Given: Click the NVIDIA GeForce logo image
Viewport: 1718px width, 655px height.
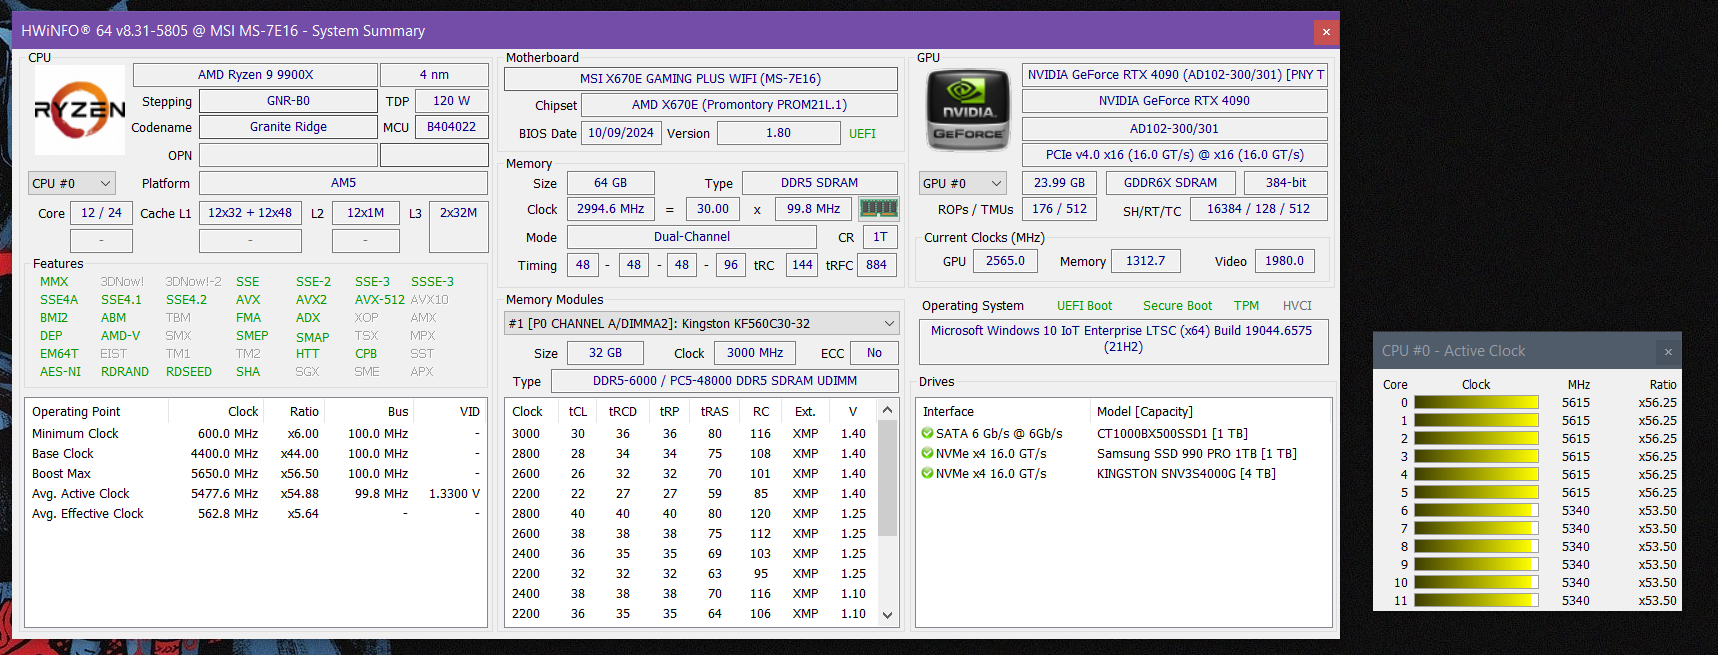Looking at the screenshot, I should coord(967,110).
